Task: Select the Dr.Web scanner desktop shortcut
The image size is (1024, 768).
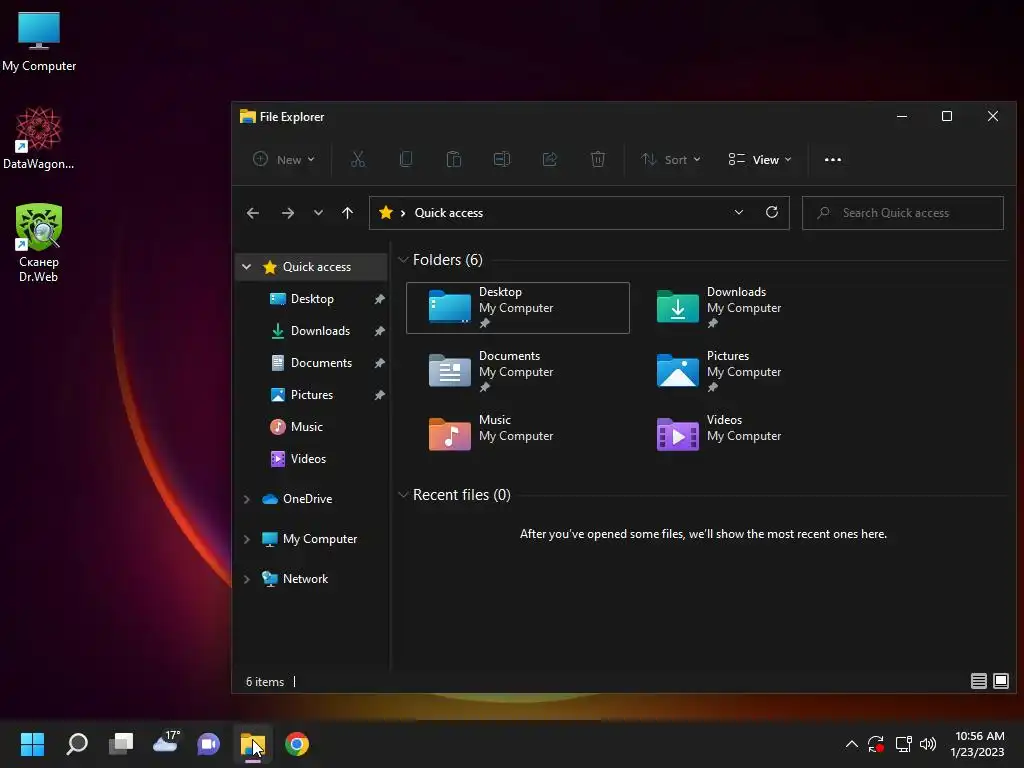Action: click(39, 243)
